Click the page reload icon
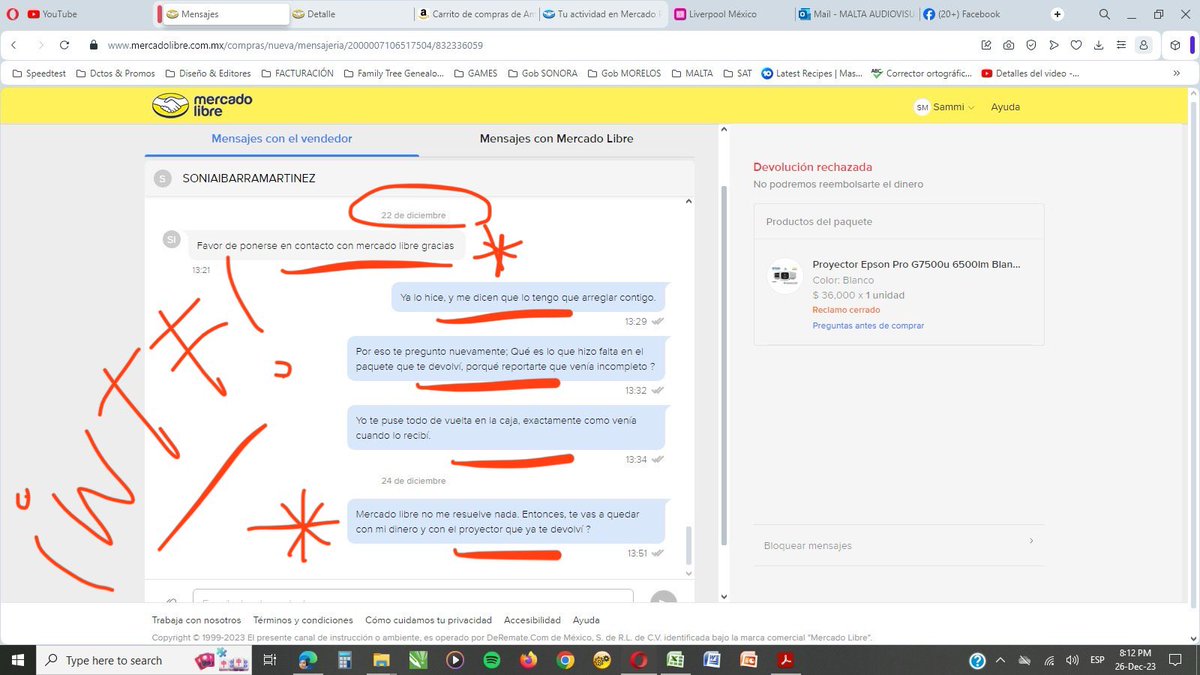Image resolution: width=1200 pixels, height=675 pixels. click(x=64, y=45)
